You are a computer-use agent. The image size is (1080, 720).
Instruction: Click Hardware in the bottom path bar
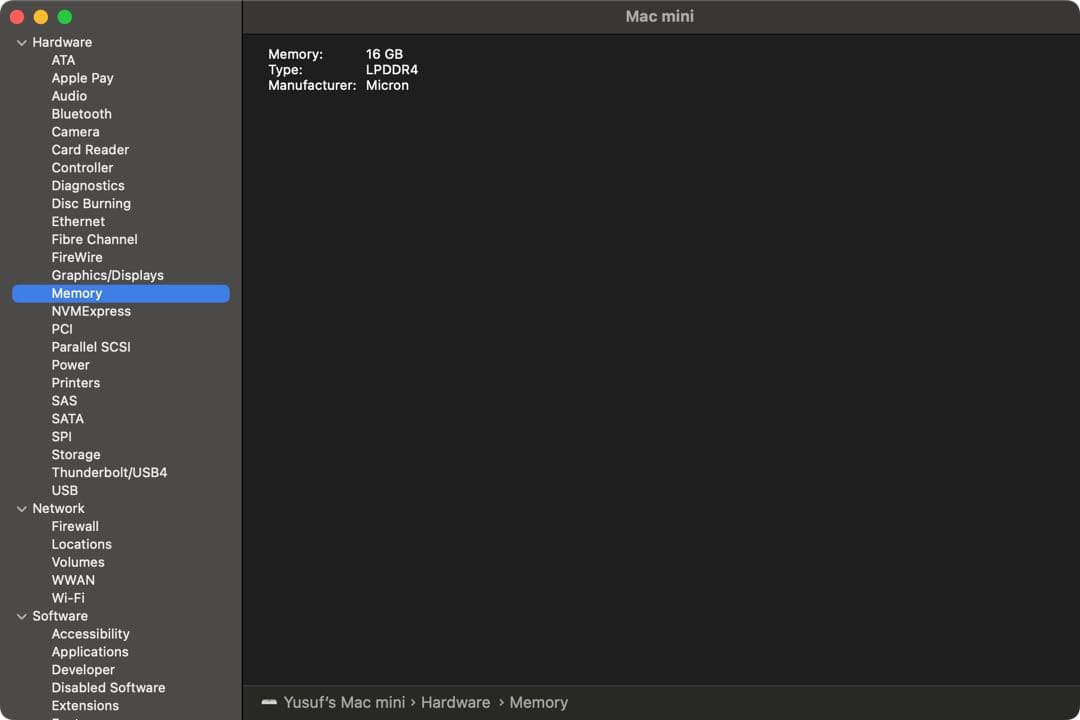click(455, 703)
